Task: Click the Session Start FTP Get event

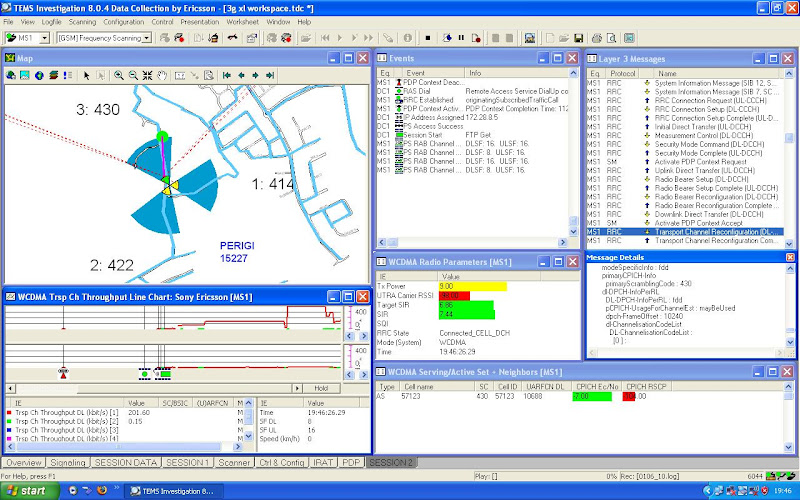Action: click(473, 135)
